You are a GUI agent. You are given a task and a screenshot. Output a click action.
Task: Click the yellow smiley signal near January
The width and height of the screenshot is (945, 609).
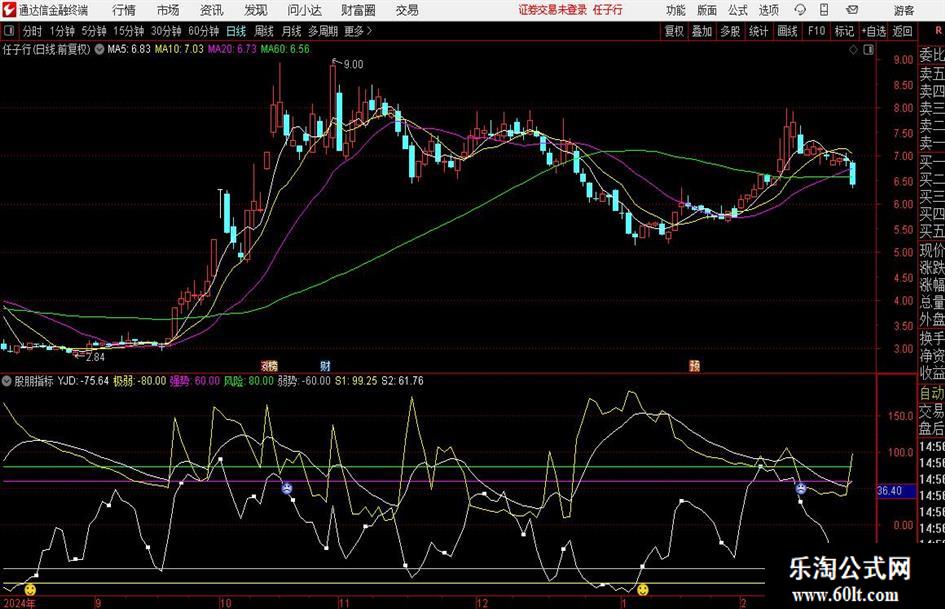[x=642, y=589]
